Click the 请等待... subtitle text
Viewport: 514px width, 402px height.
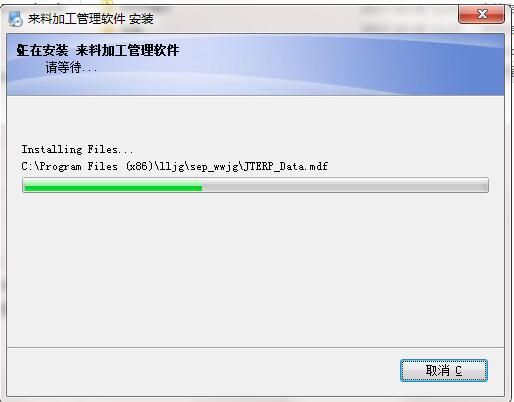(71, 68)
